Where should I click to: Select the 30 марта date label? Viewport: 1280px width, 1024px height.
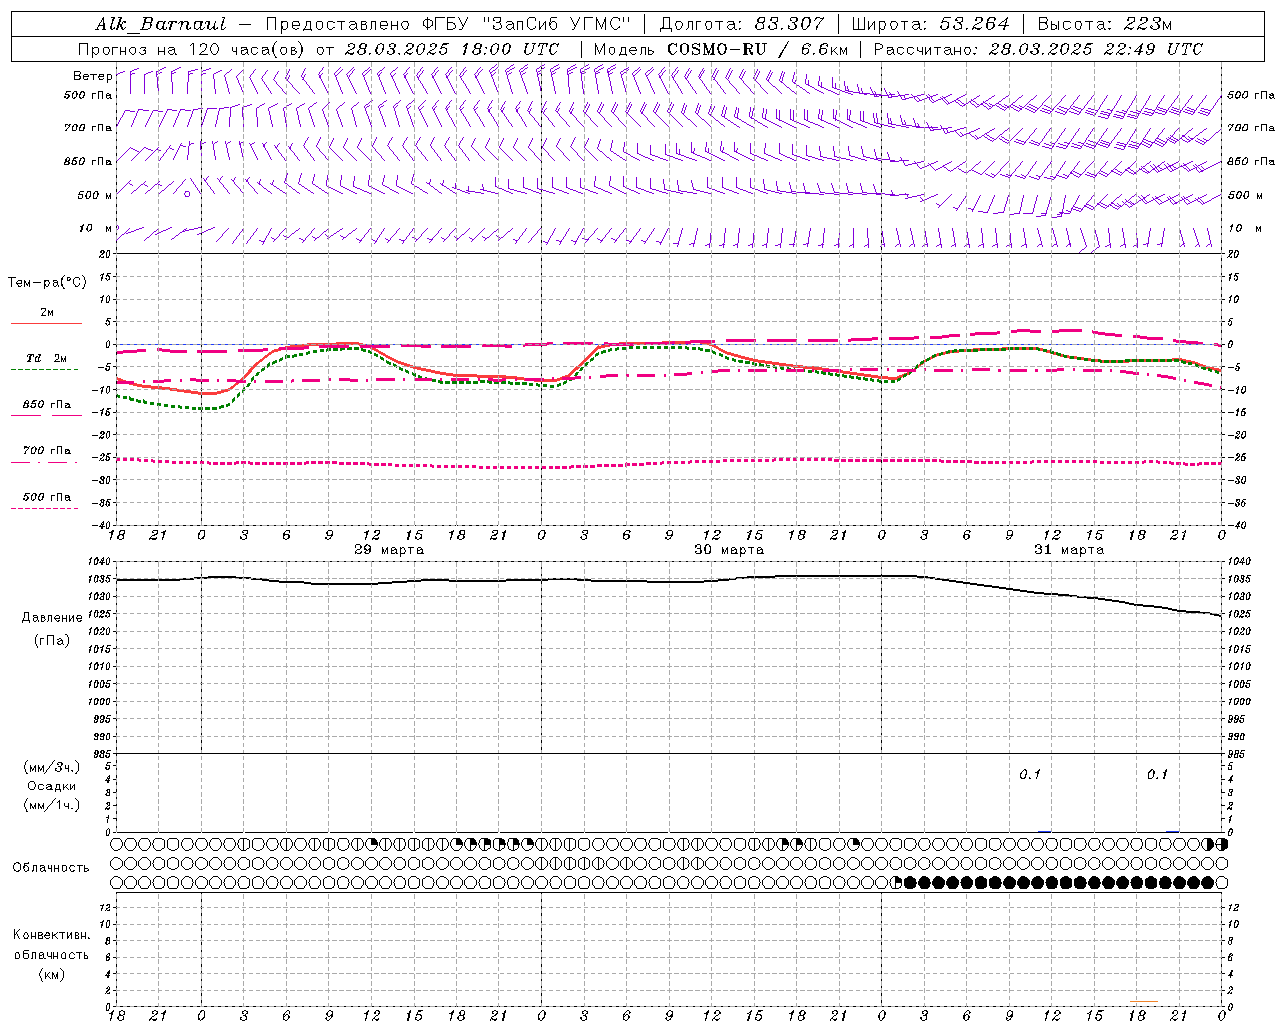coord(729,550)
